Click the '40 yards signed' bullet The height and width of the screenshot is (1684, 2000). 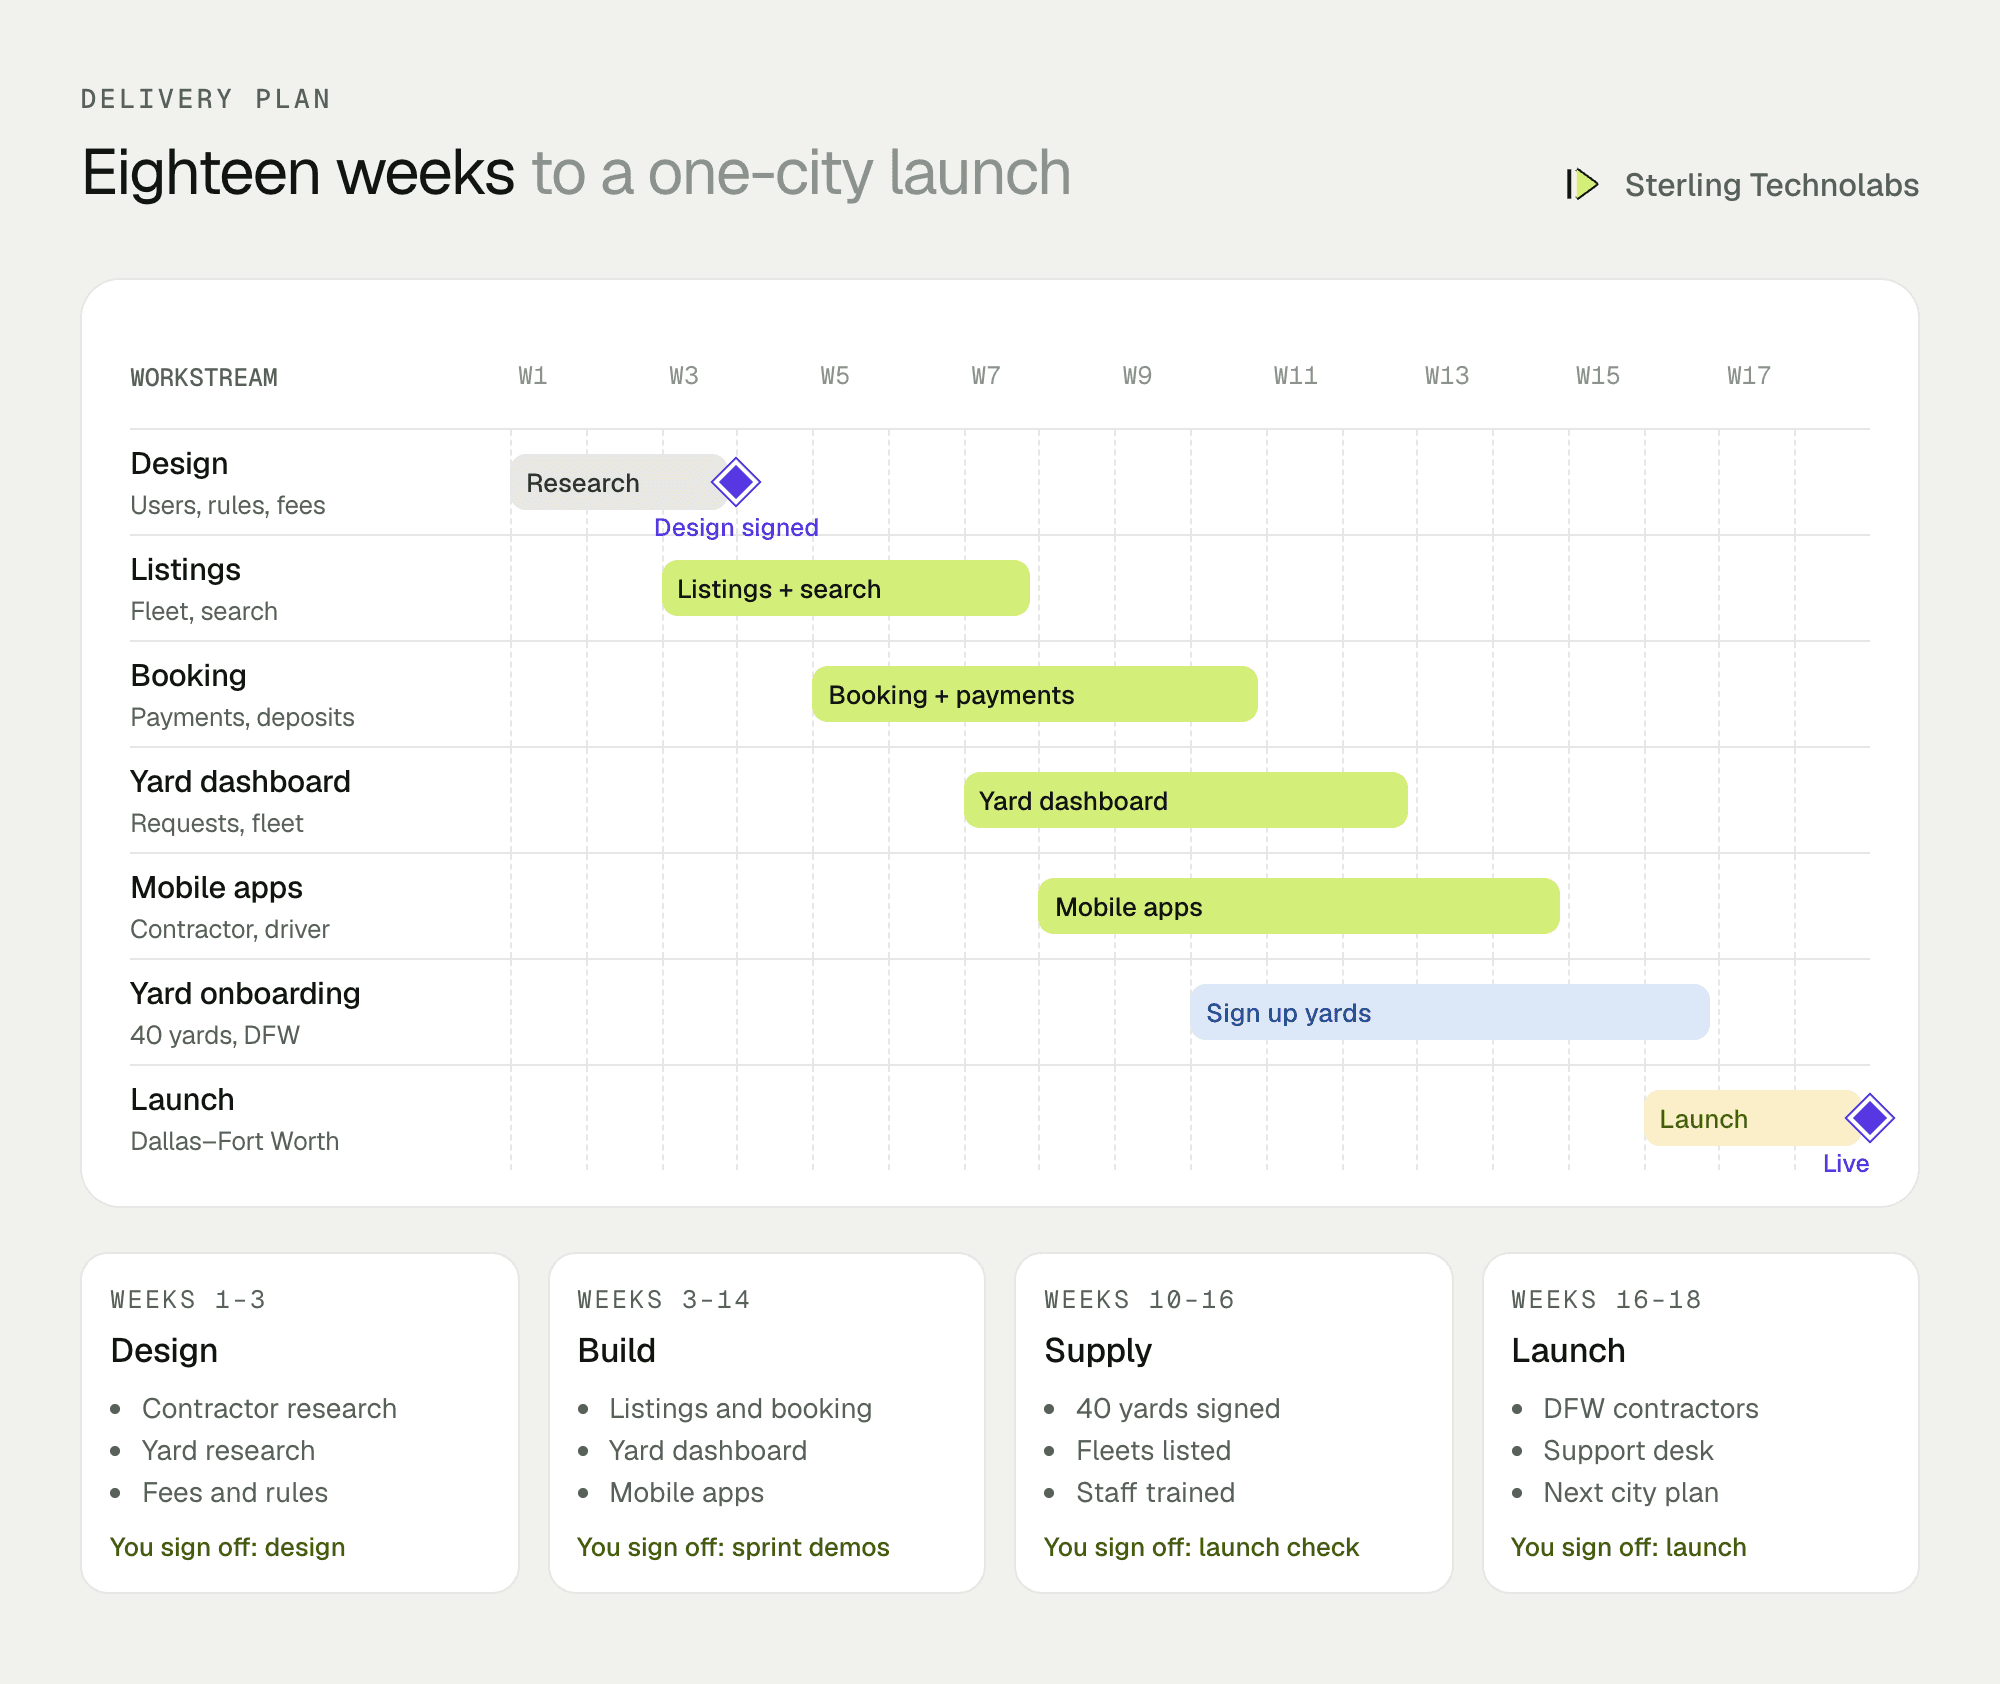(x=1178, y=1408)
